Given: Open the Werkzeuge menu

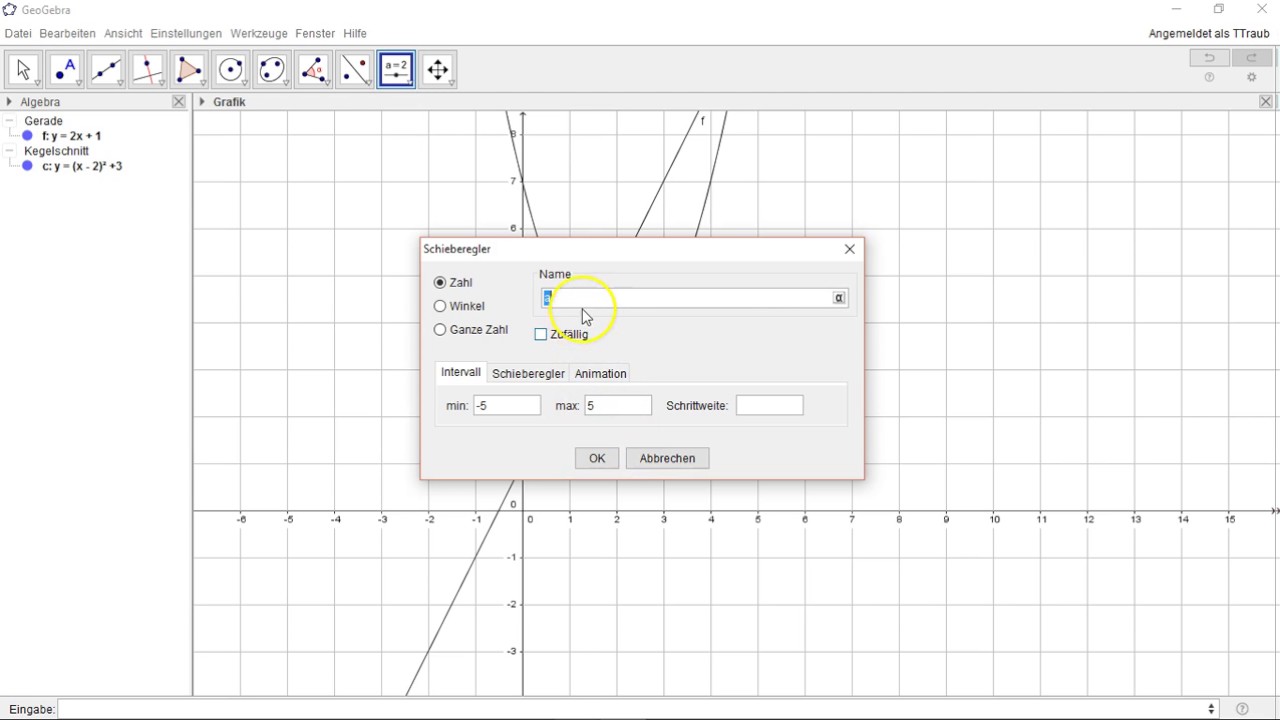Looking at the screenshot, I should [x=259, y=34].
